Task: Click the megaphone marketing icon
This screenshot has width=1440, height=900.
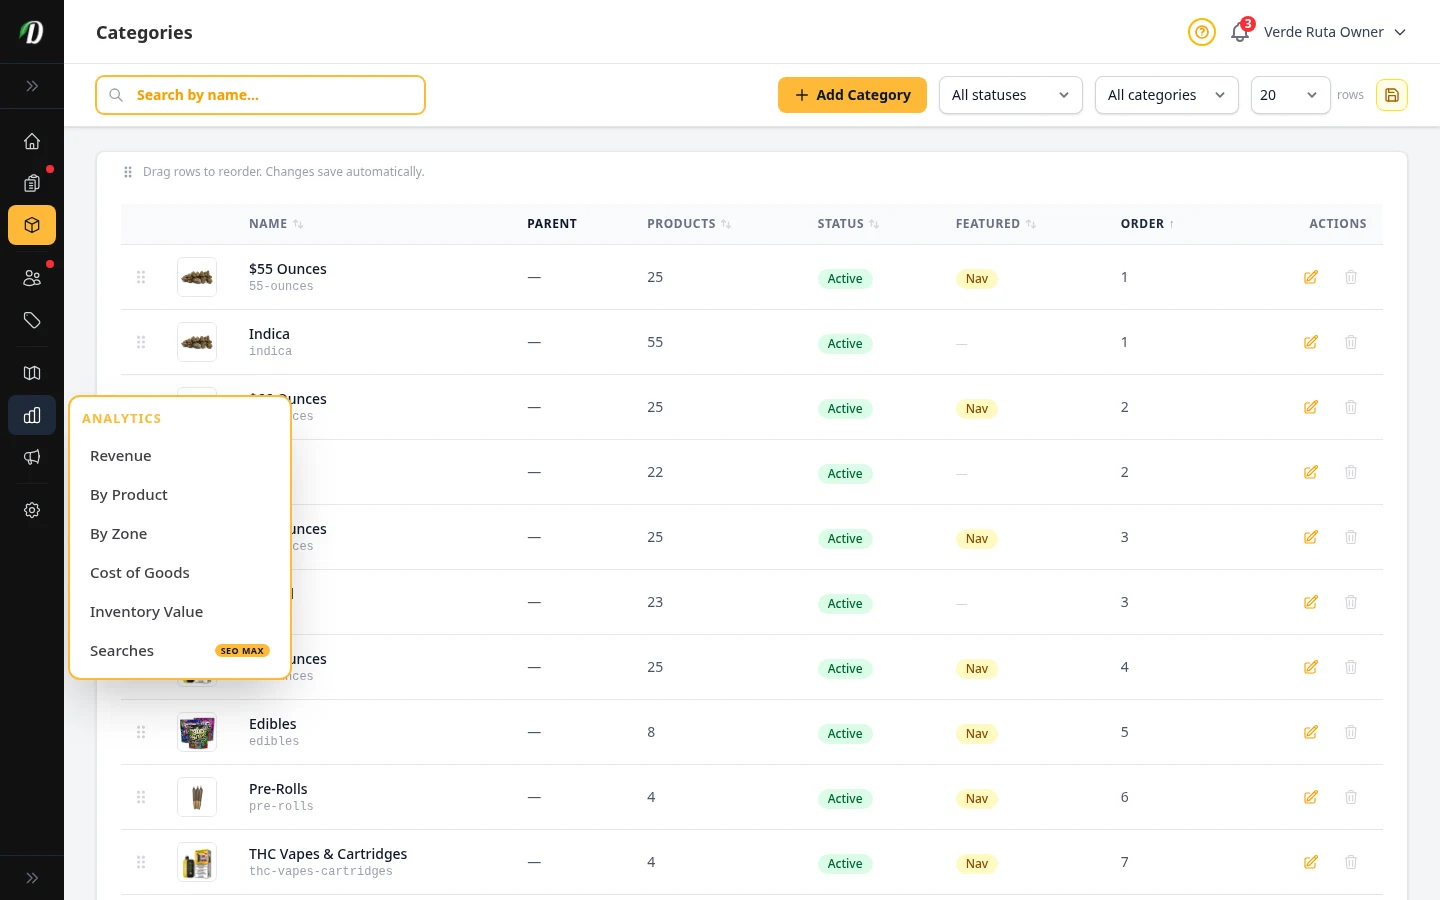Action: 32,457
